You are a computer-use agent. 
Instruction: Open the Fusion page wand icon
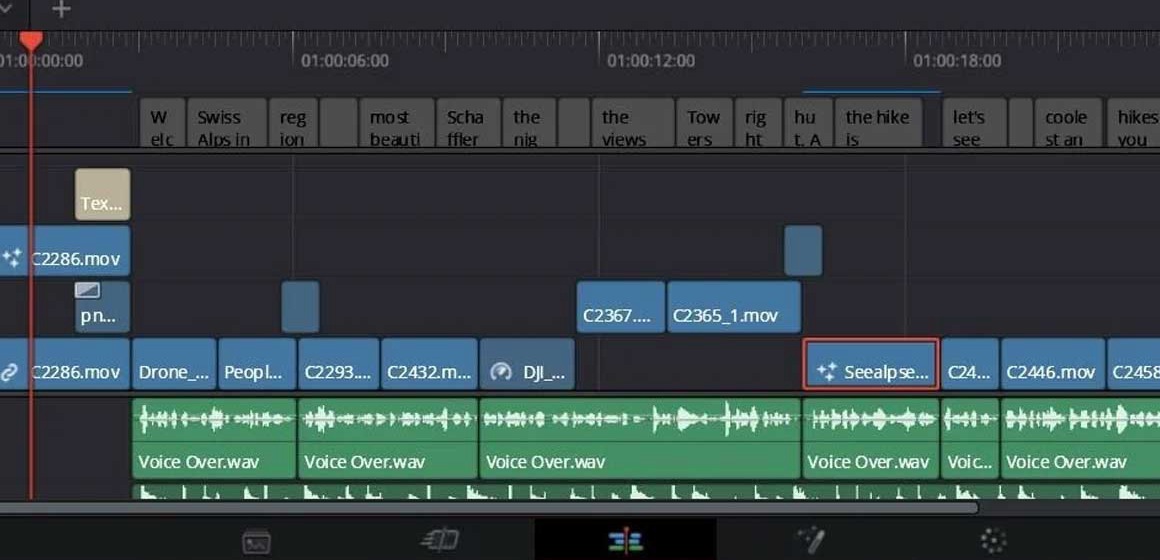point(809,541)
